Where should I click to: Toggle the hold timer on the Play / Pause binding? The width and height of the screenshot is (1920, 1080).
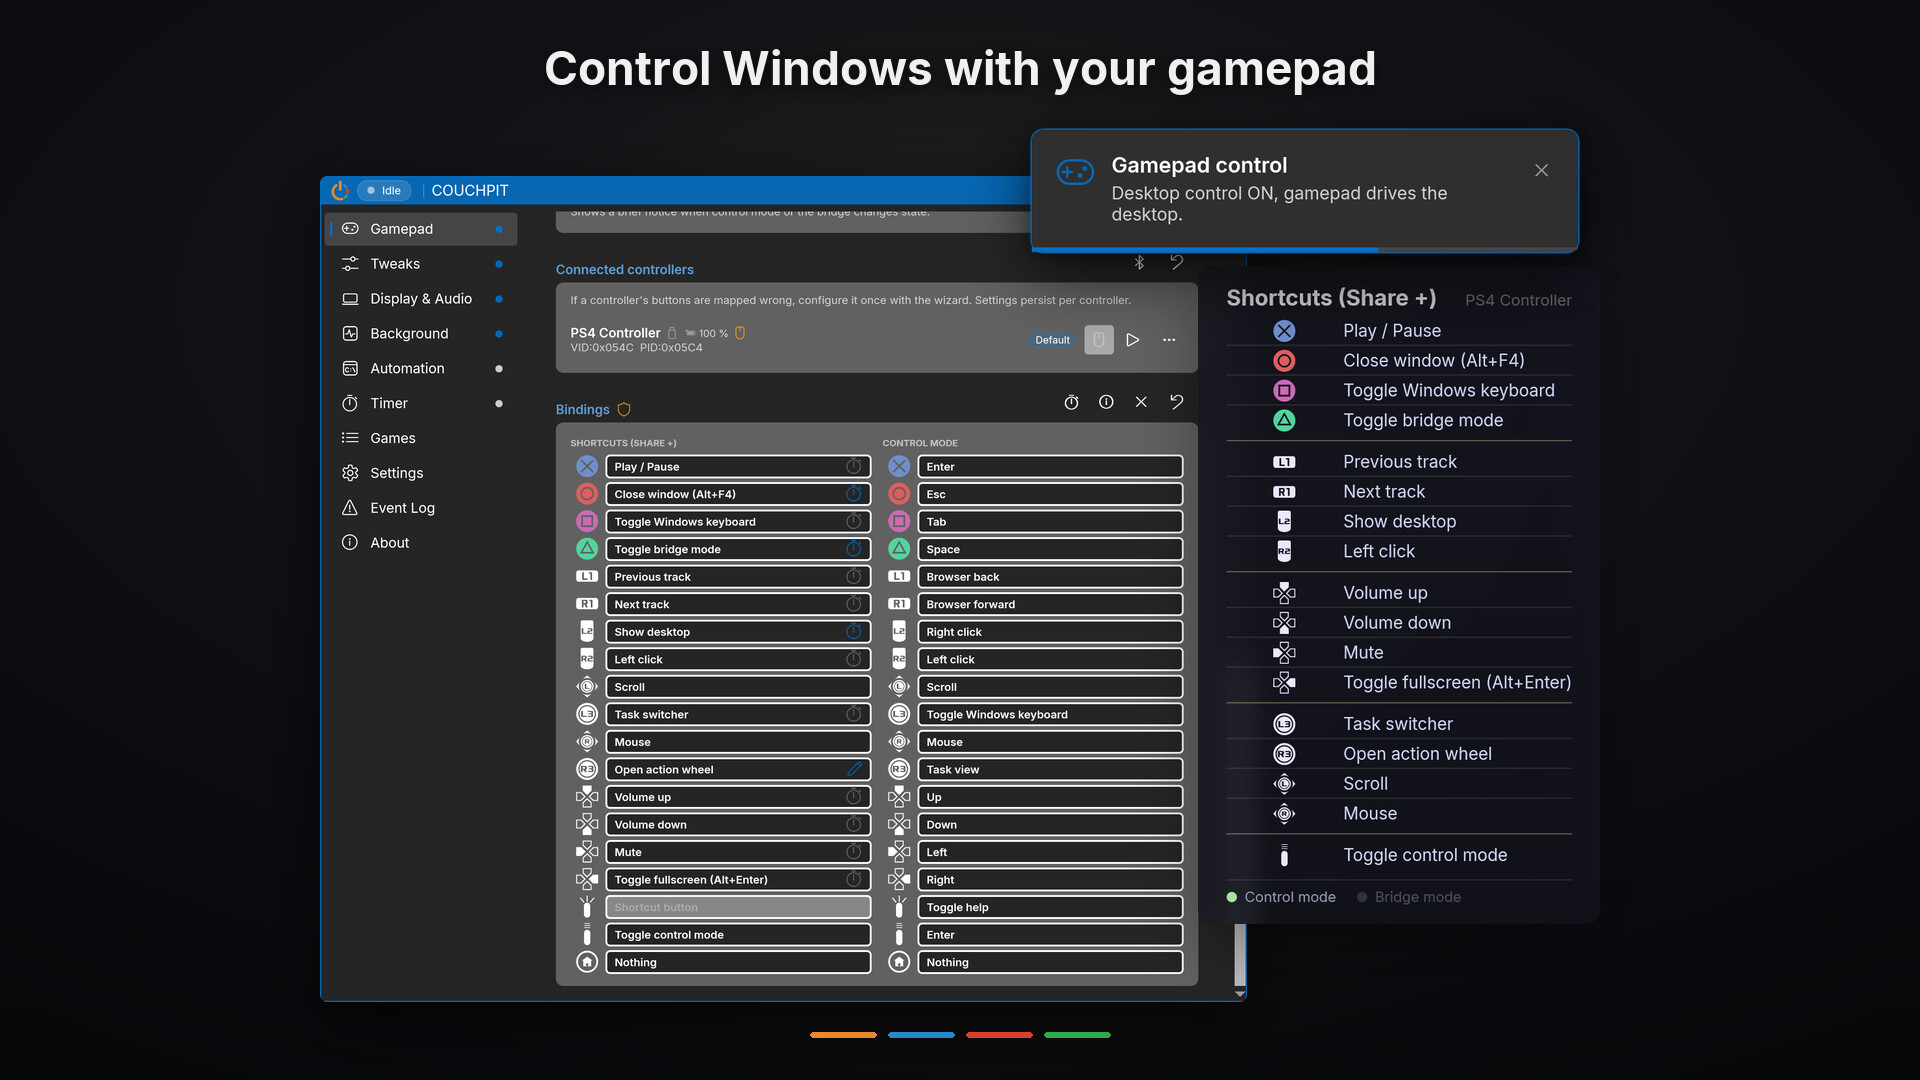click(x=854, y=467)
